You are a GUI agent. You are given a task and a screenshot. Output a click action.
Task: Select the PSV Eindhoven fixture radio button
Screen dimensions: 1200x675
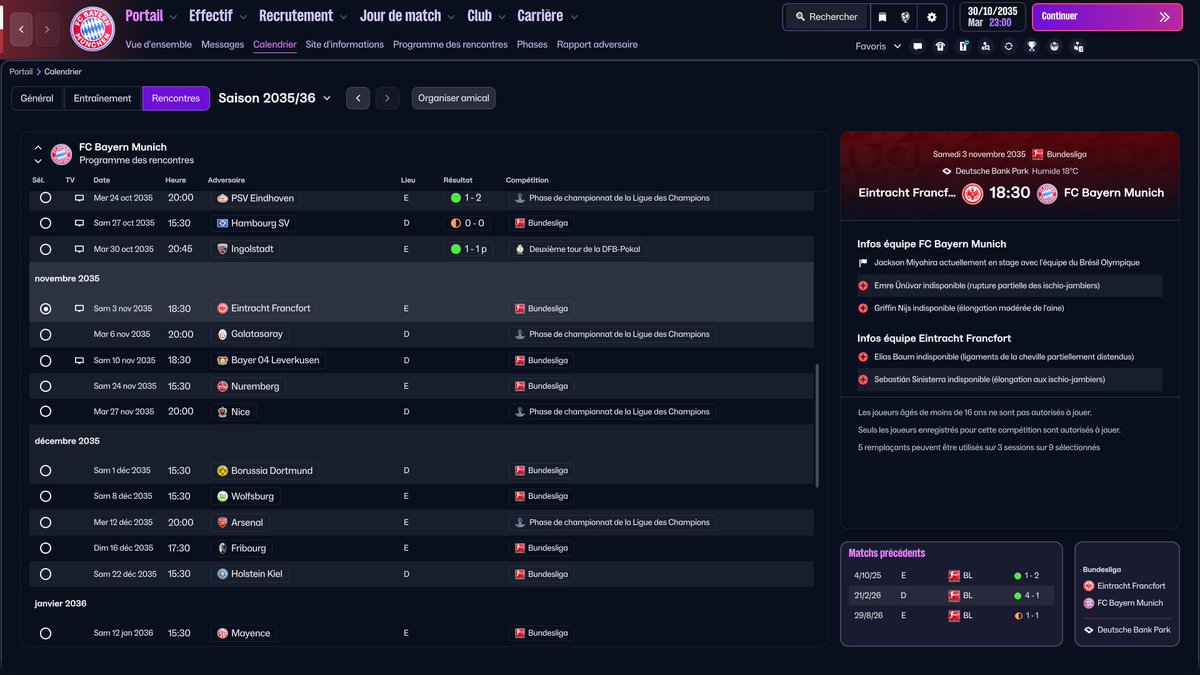click(x=45, y=198)
